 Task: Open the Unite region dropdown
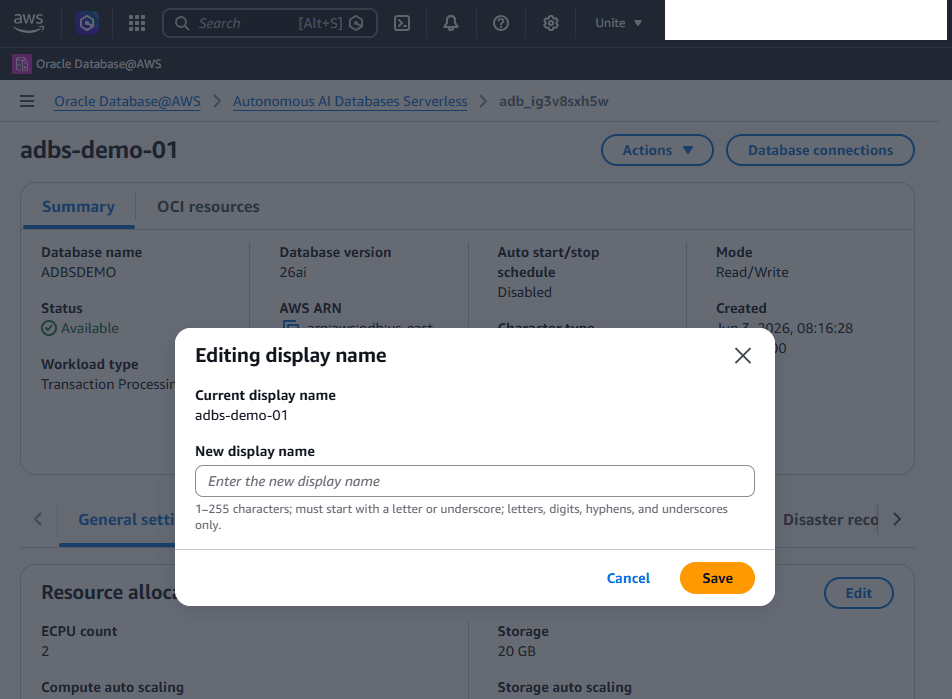(x=619, y=23)
